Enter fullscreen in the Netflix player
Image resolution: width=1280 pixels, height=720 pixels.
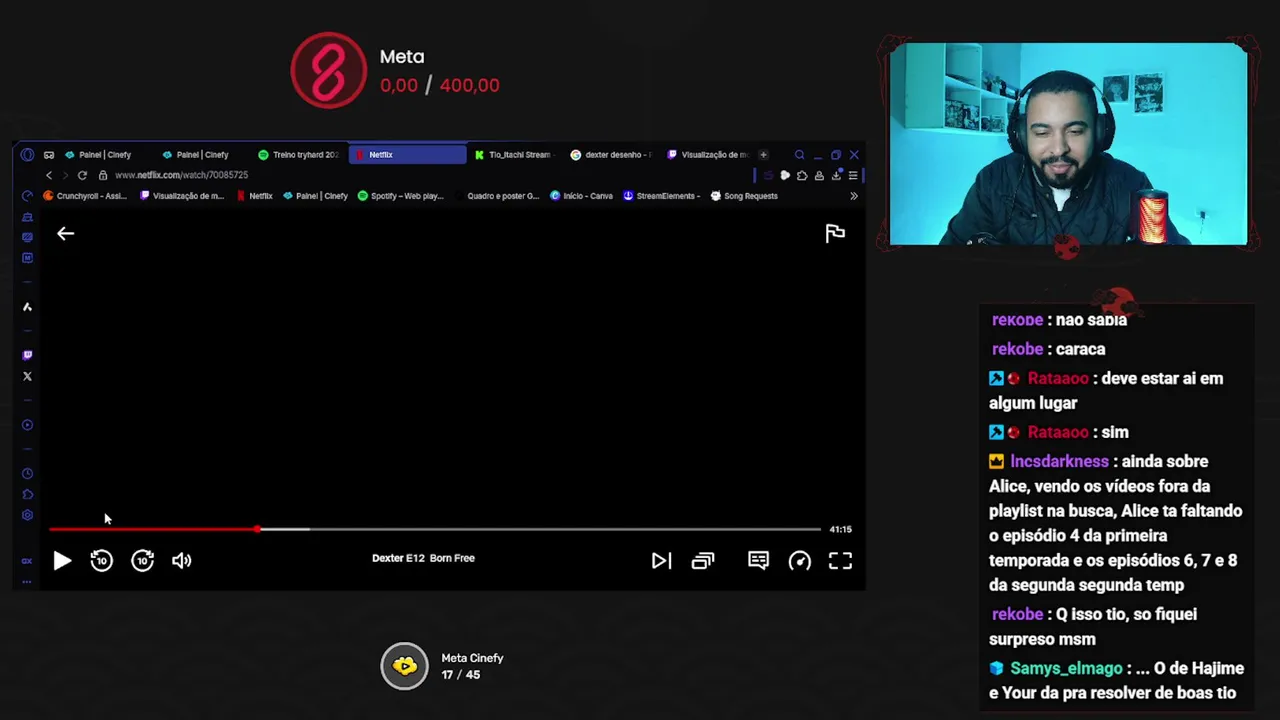[x=840, y=561]
